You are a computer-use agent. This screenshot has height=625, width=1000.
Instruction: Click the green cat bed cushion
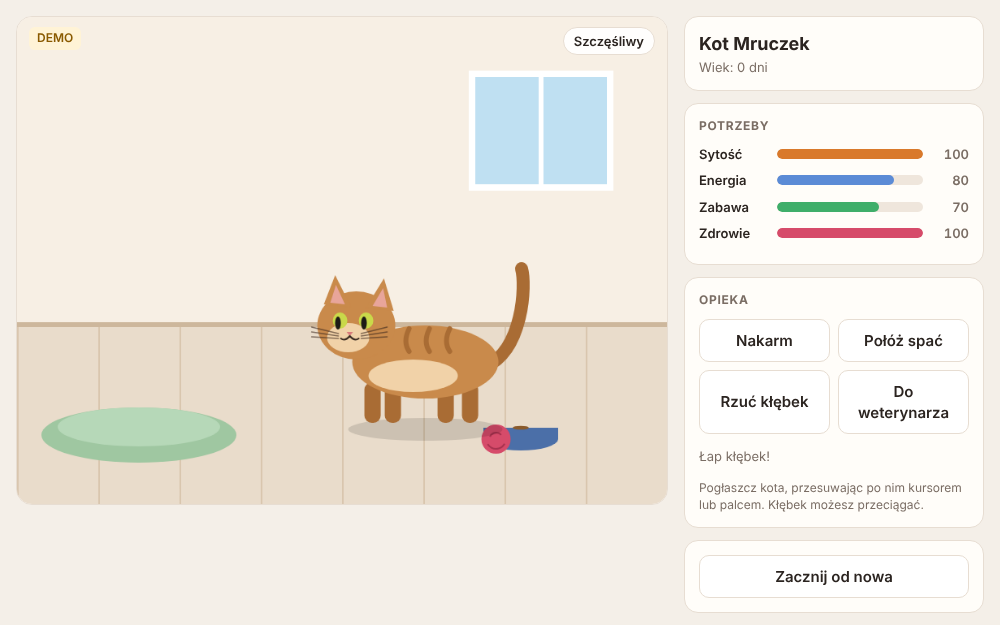pyautogui.click(x=139, y=434)
